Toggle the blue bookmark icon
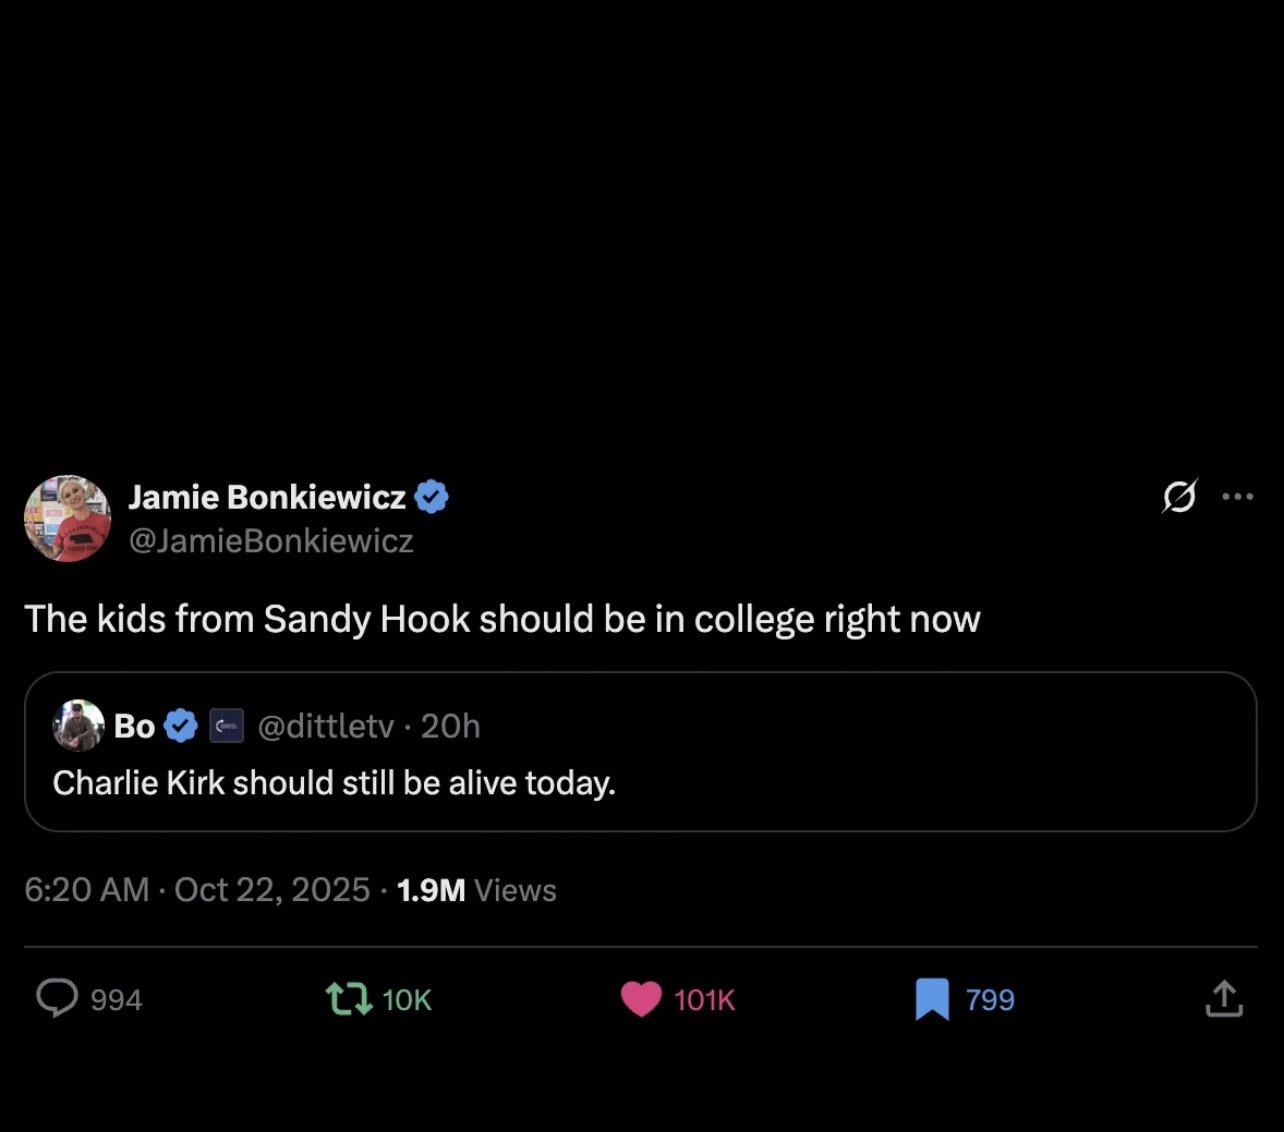Viewport: 1284px width, 1132px height. 932,998
